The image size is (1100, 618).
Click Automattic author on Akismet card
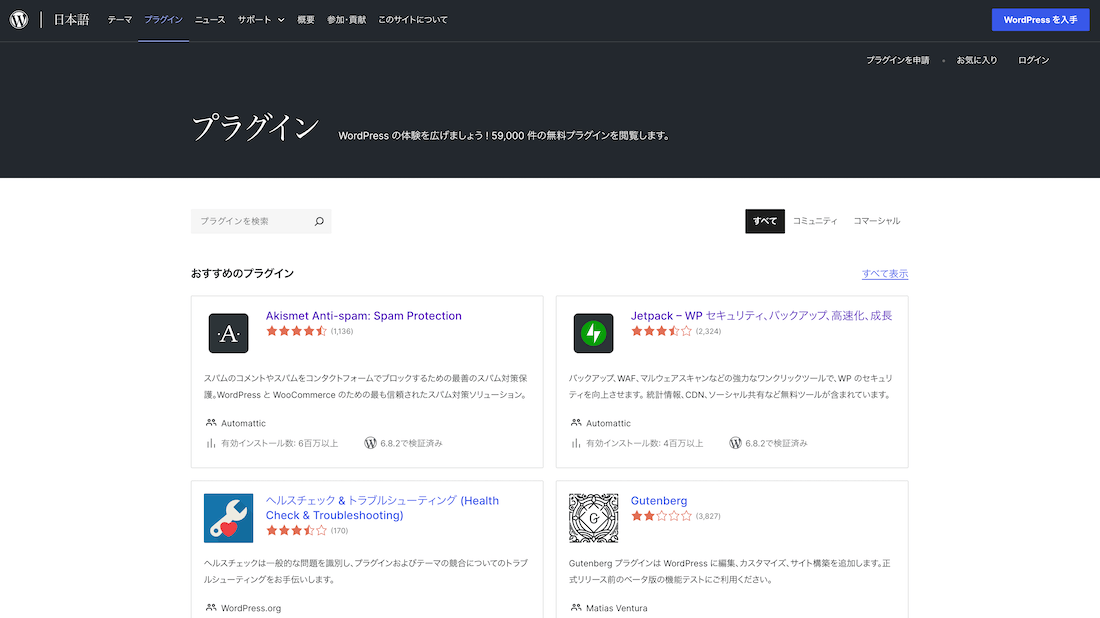243,423
